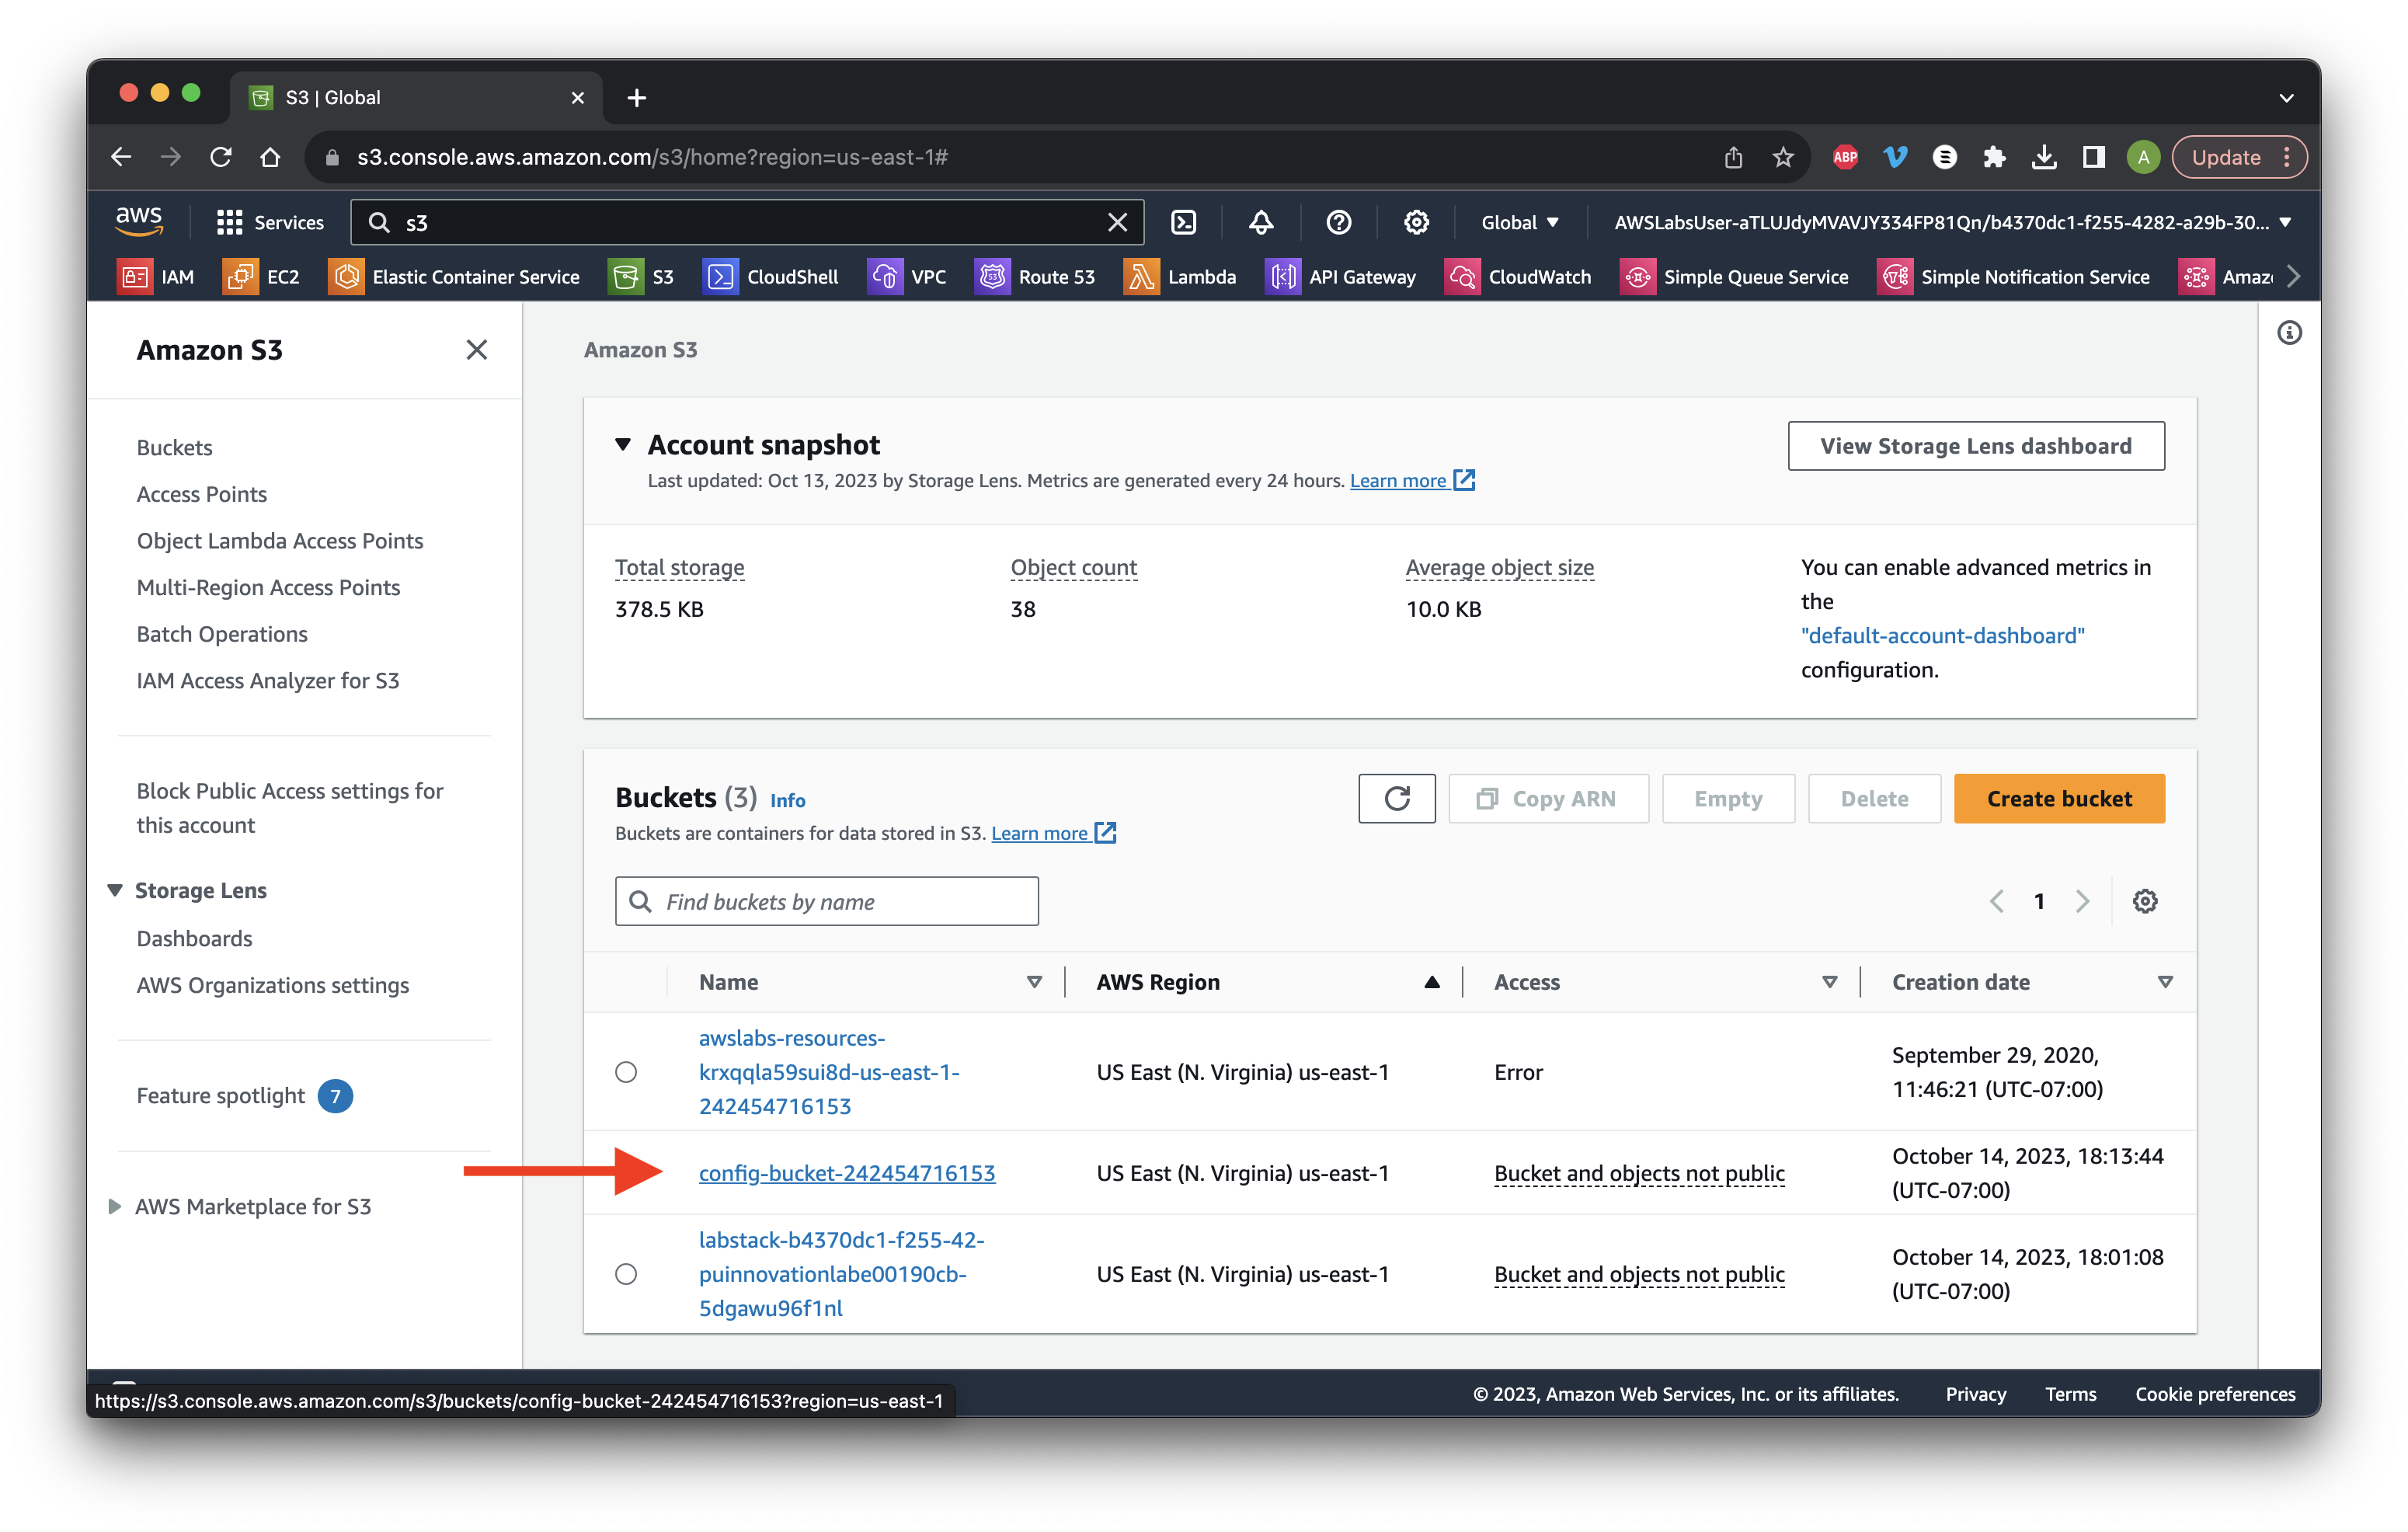The image size is (2408, 1532).
Task: Open IAM Access Analyzer for S3
Action: (267, 680)
